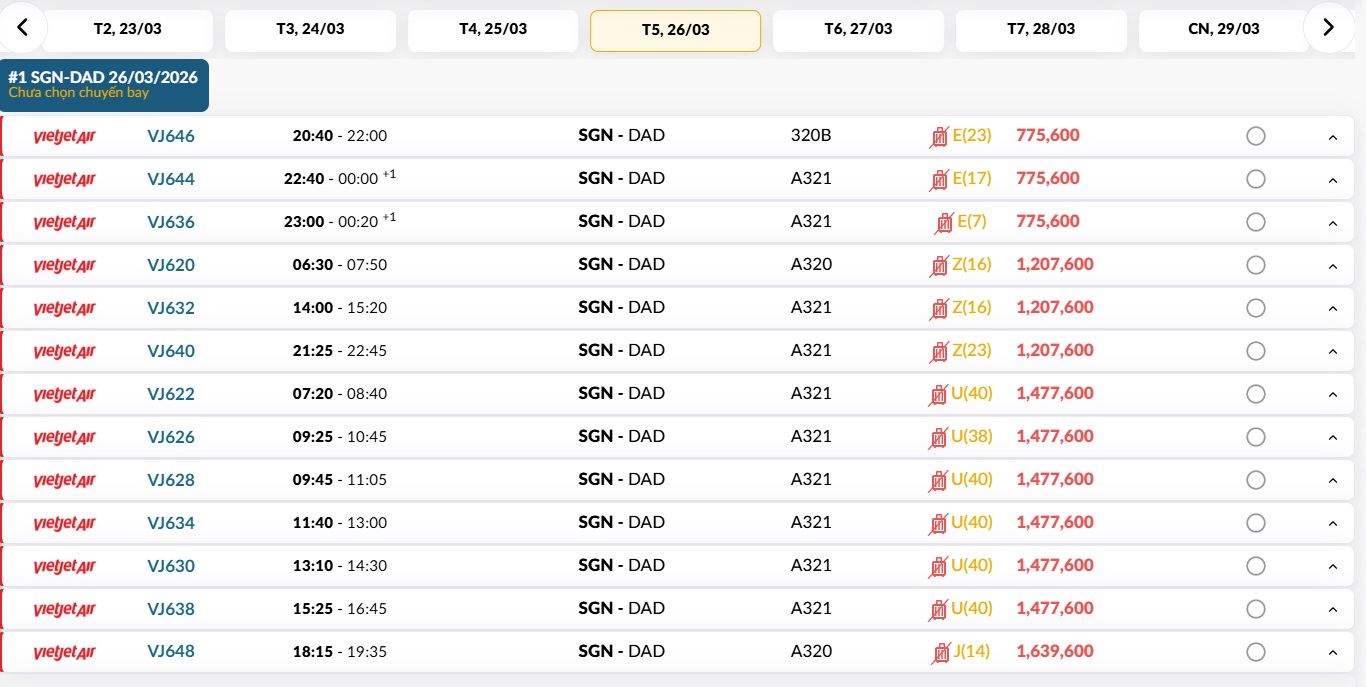Collapse details for flight VJ644

click(1332, 181)
